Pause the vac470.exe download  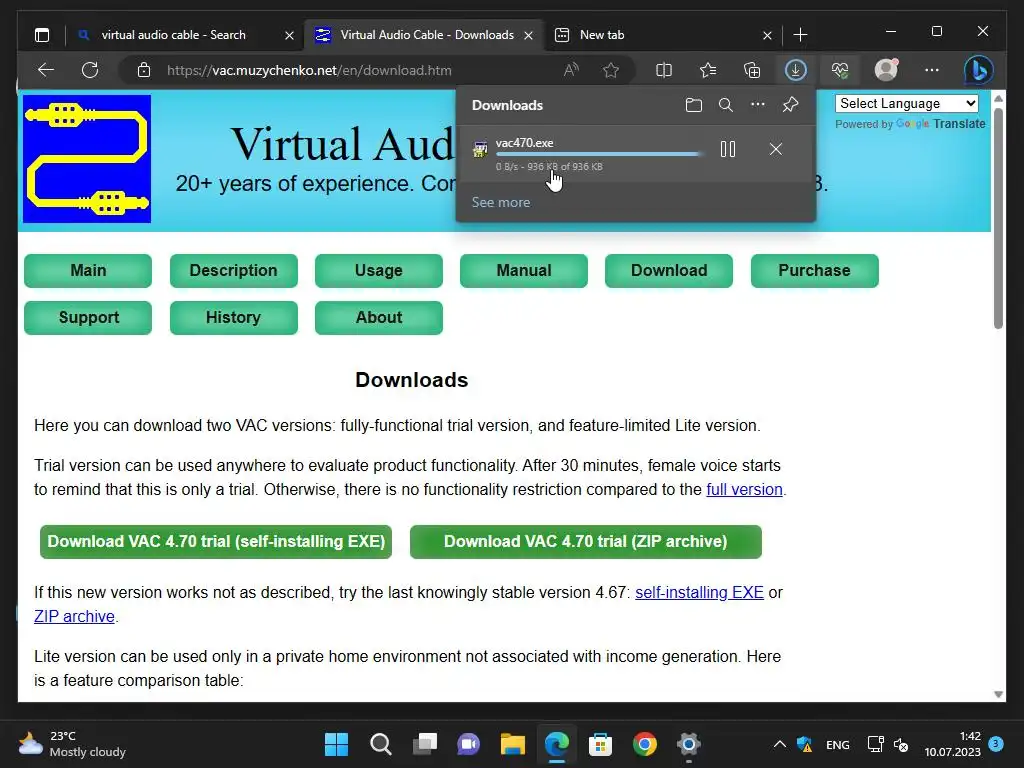pyautogui.click(x=728, y=150)
